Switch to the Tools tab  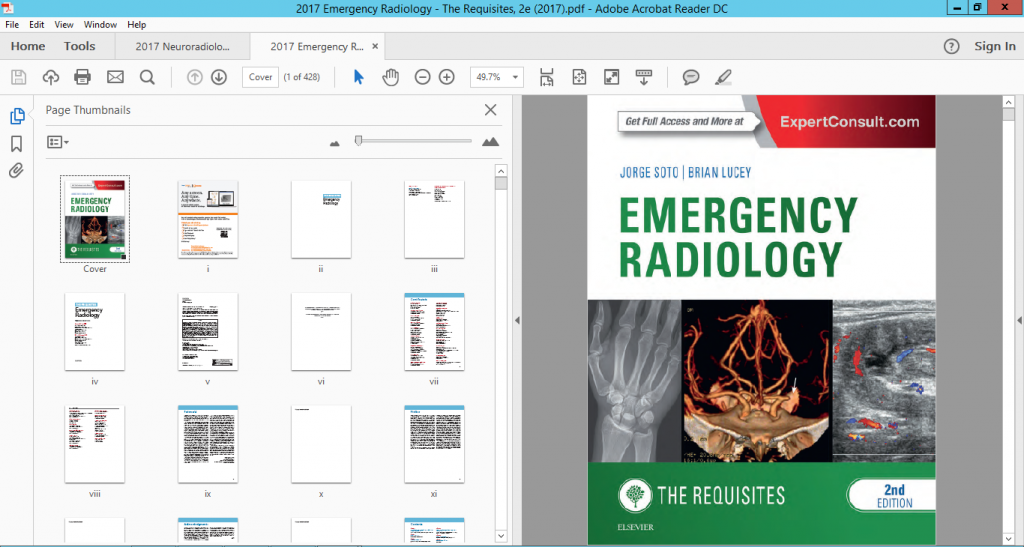(80, 46)
